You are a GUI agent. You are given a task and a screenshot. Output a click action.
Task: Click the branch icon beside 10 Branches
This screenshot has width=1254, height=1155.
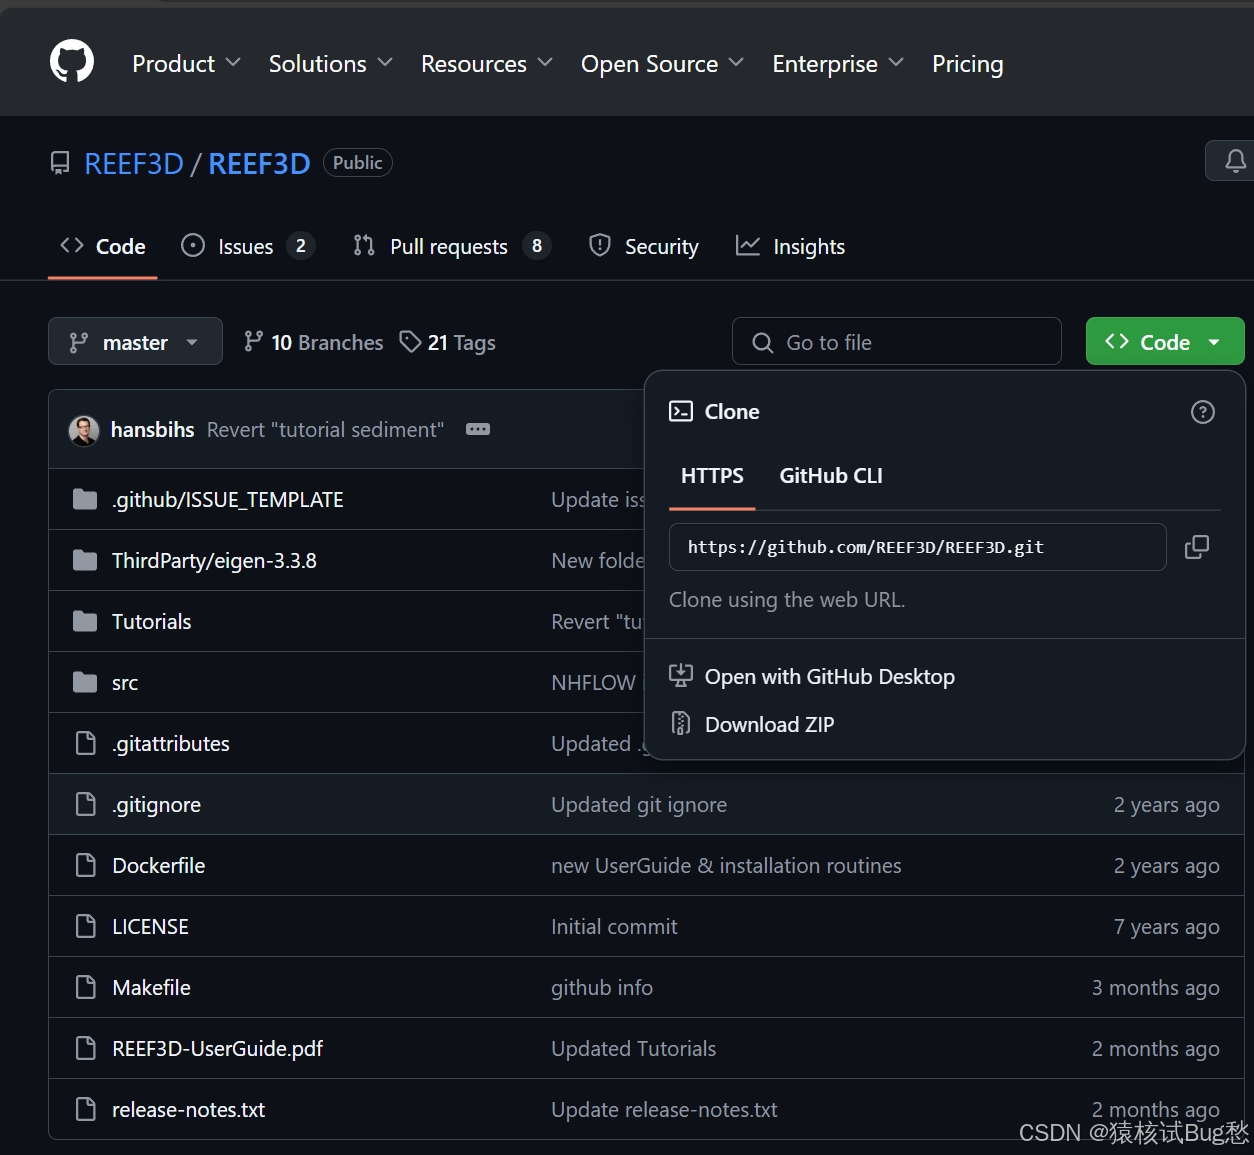pyautogui.click(x=254, y=342)
